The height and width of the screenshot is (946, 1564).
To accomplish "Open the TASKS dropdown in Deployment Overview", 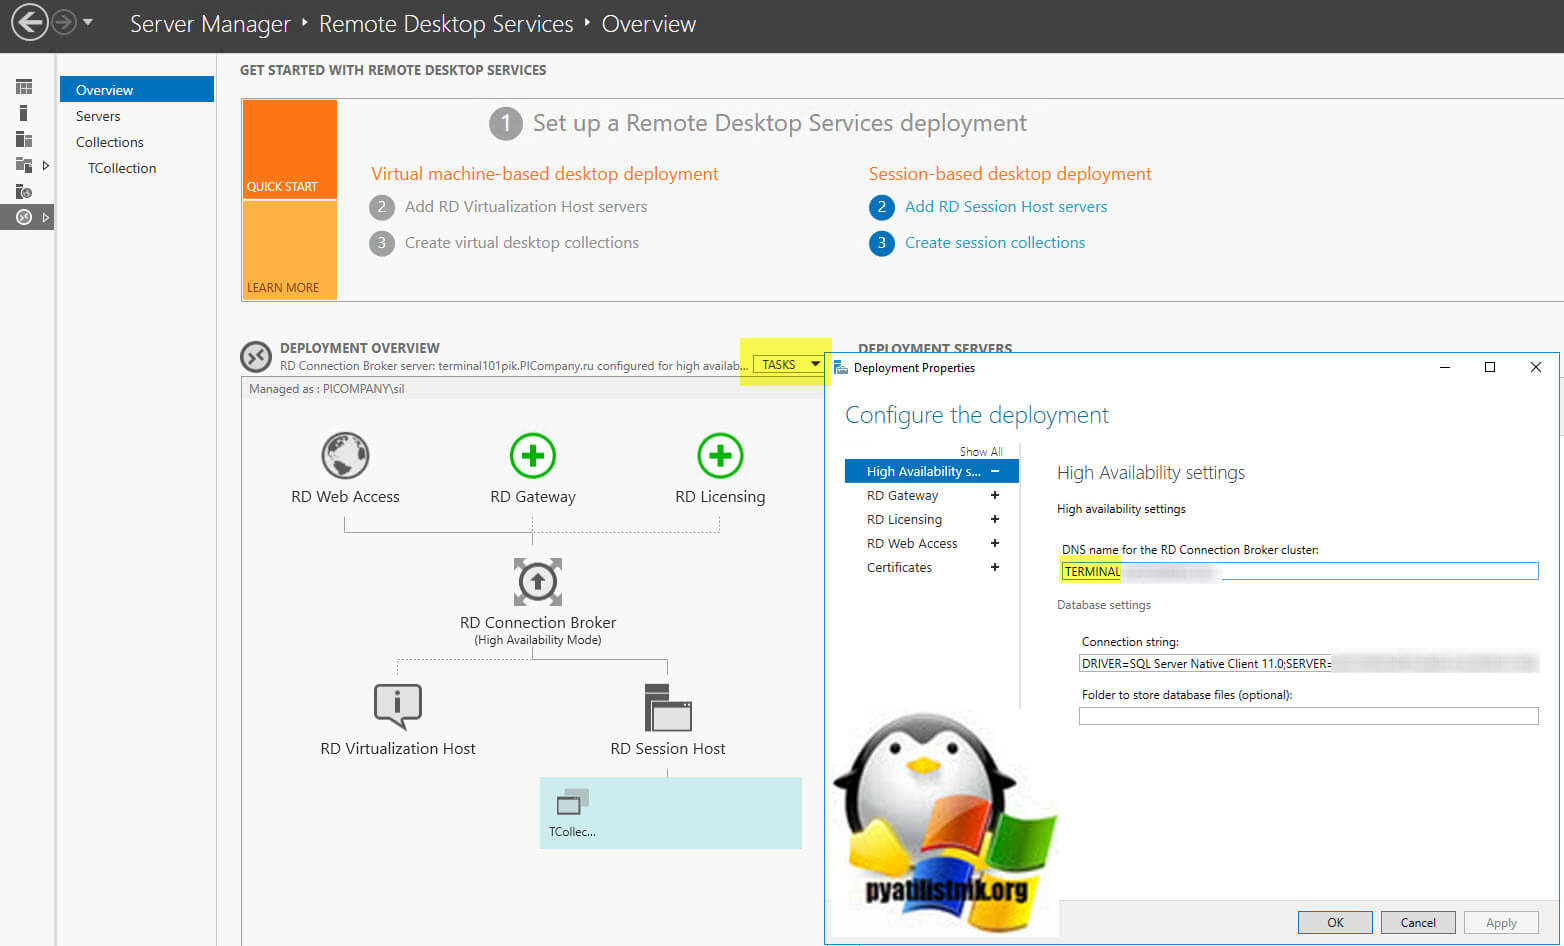I will click(788, 364).
